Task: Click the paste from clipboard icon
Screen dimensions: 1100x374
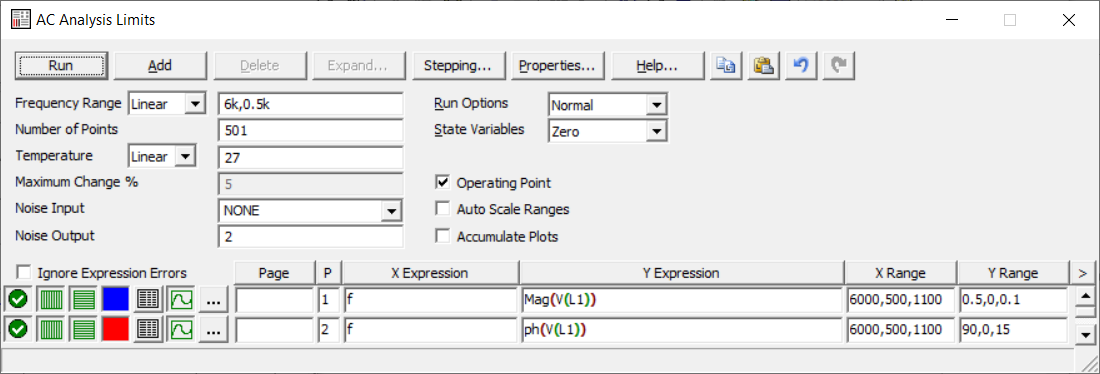Action: [x=763, y=65]
